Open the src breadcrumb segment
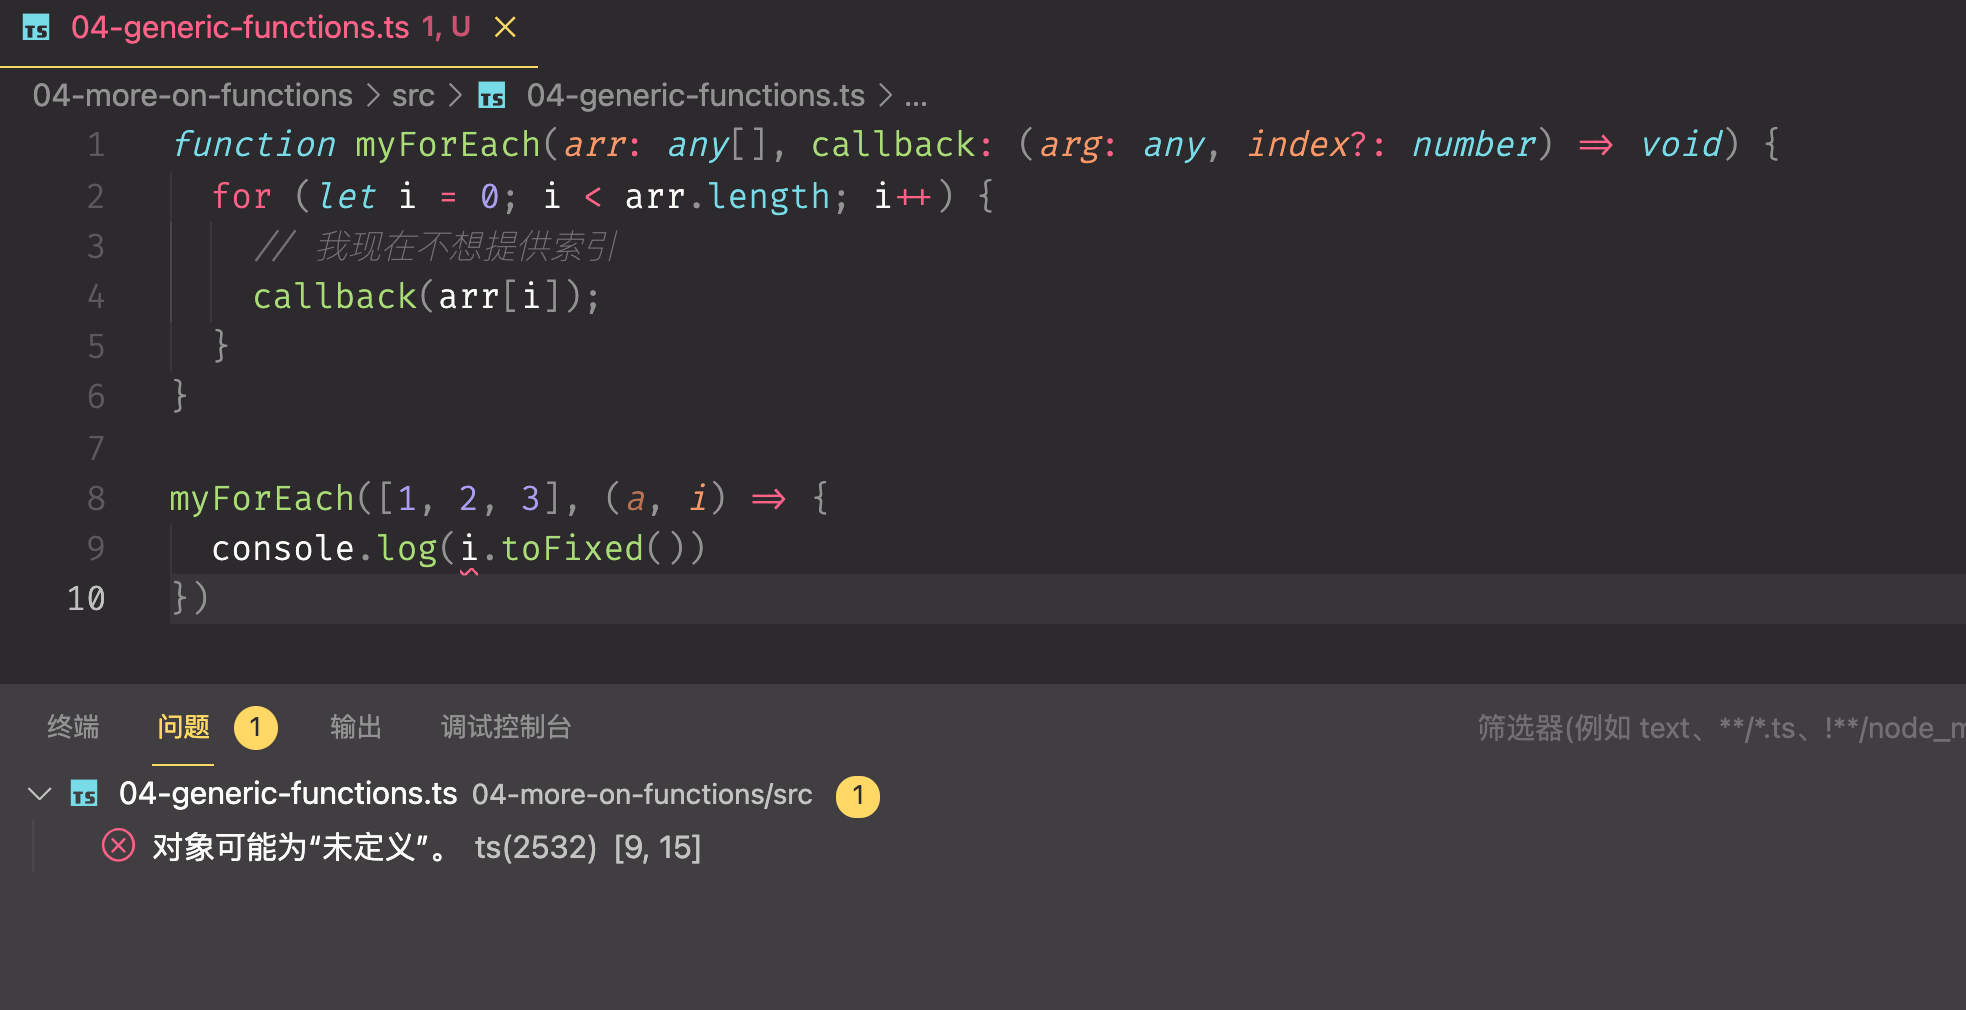This screenshot has width=1966, height=1010. click(413, 95)
